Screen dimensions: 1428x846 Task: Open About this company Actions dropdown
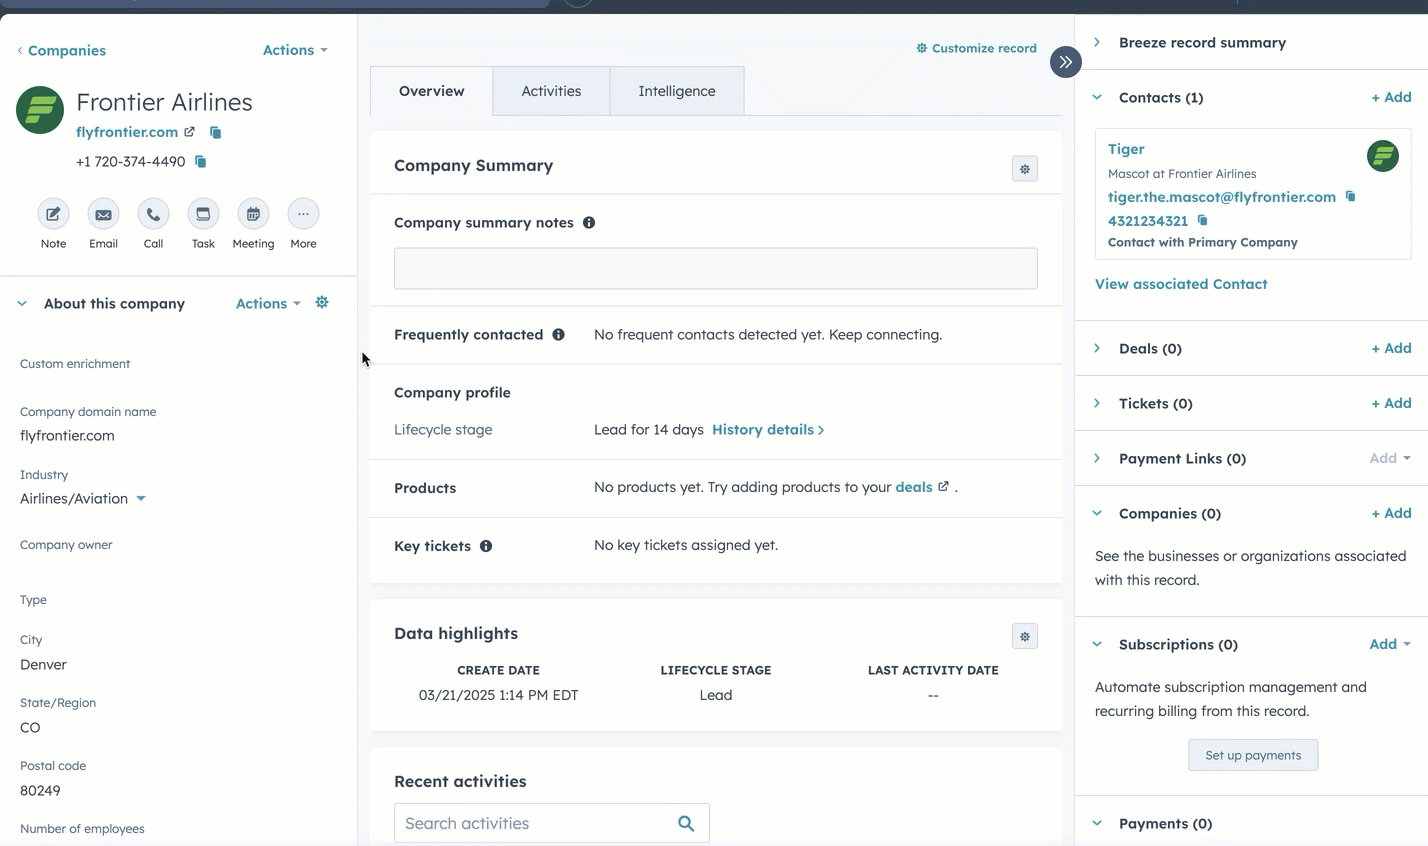[x=268, y=303]
